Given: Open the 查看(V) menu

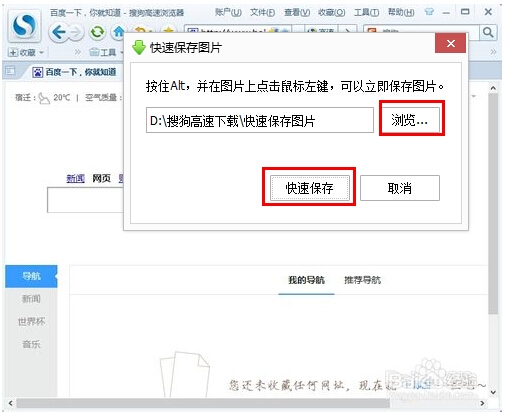Looking at the screenshot, I should 297,12.
